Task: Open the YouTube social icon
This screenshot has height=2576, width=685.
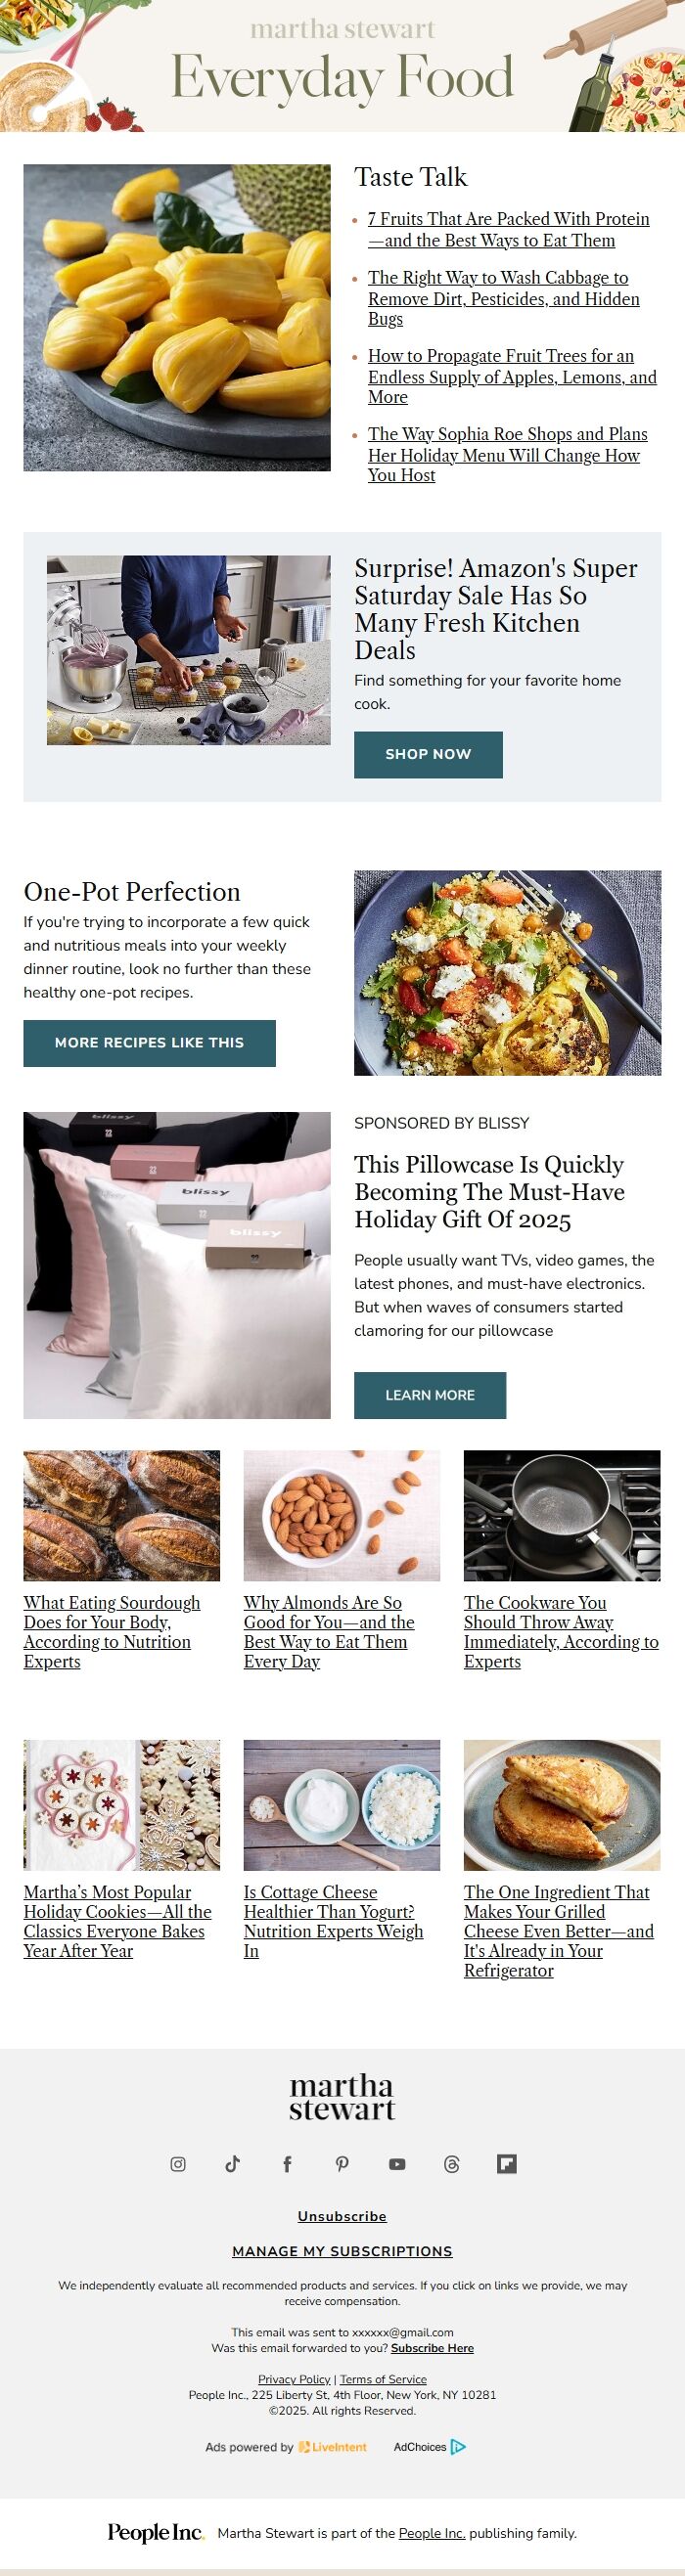Action: 397,2164
